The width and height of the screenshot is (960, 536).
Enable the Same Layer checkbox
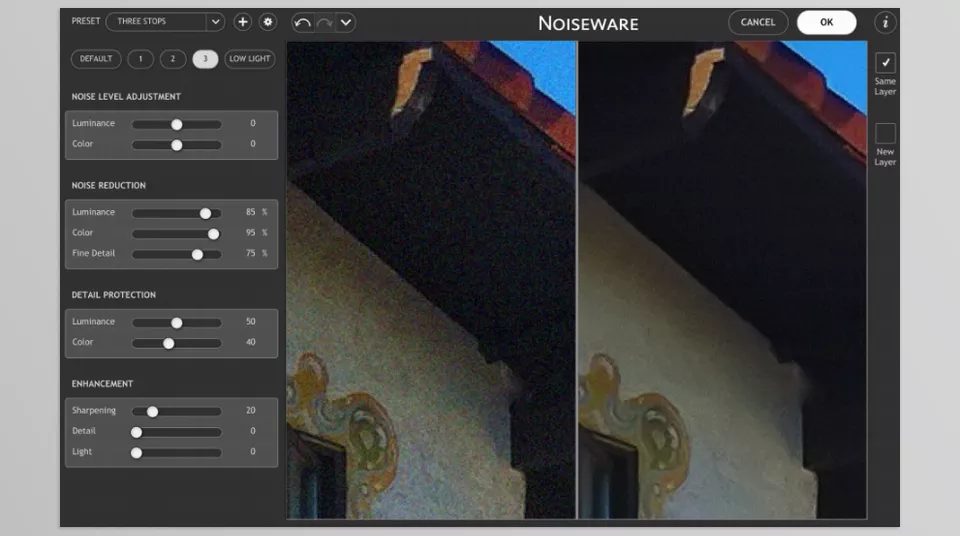point(885,62)
